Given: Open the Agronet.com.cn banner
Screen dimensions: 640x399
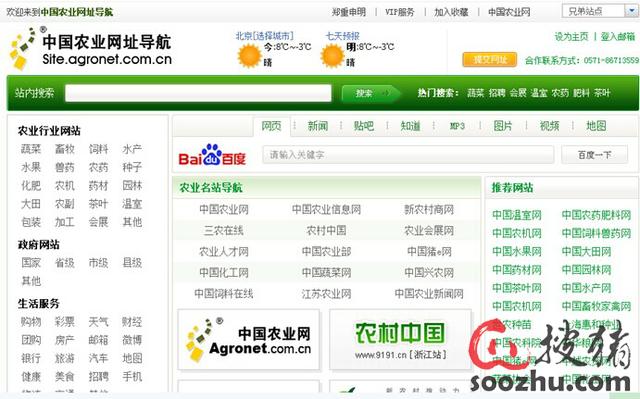Looking at the screenshot, I should (249, 340).
